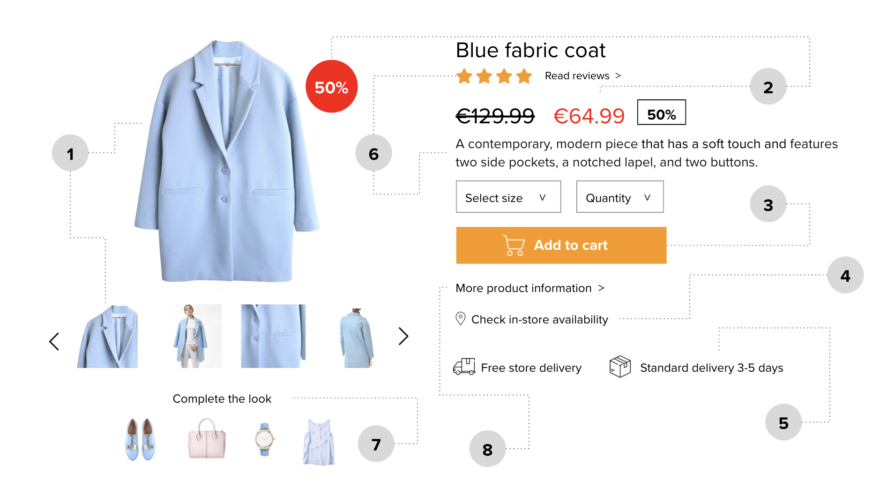The image size is (880, 495).
Task: Open the Select size dropdown
Action: tap(508, 197)
